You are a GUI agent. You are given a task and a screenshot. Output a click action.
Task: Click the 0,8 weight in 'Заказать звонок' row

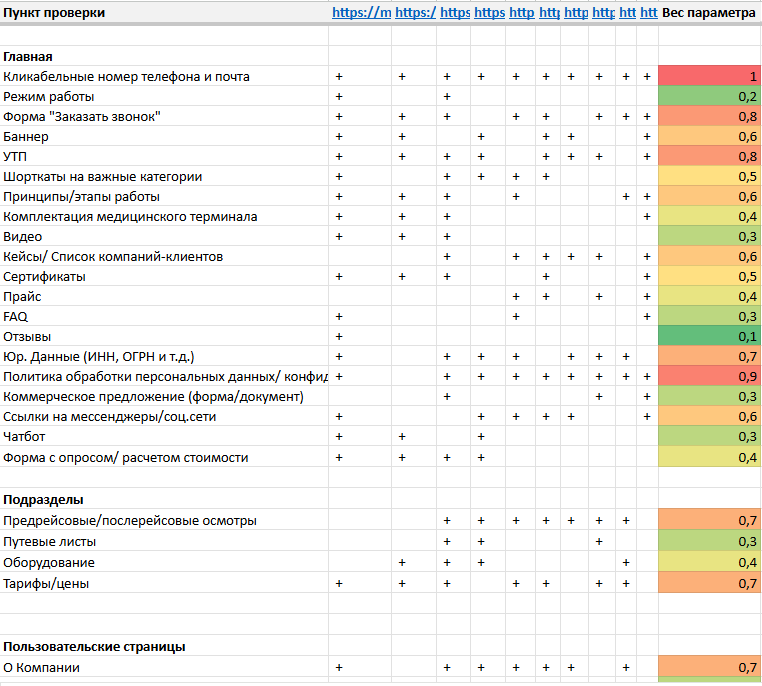click(x=710, y=116)
